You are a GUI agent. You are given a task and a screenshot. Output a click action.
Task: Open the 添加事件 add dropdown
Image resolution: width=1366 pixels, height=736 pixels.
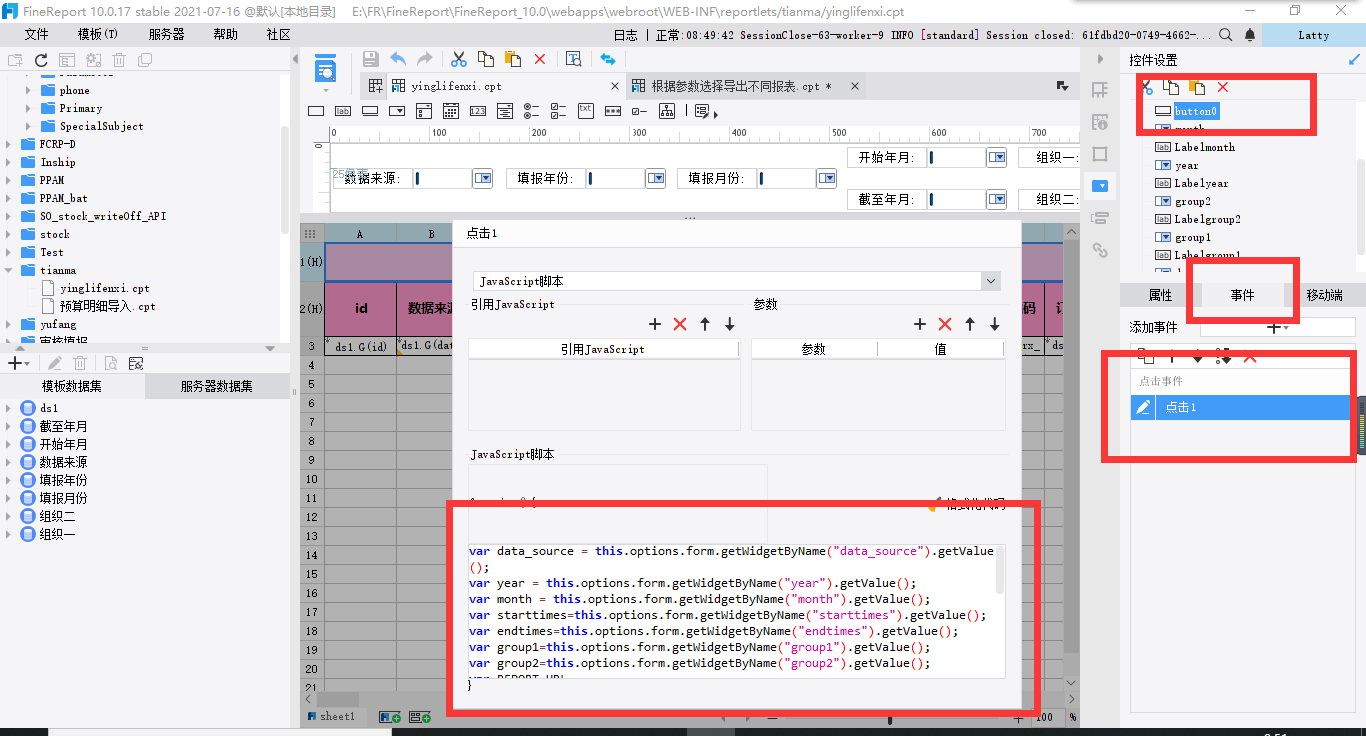(x=1278, y=327)
